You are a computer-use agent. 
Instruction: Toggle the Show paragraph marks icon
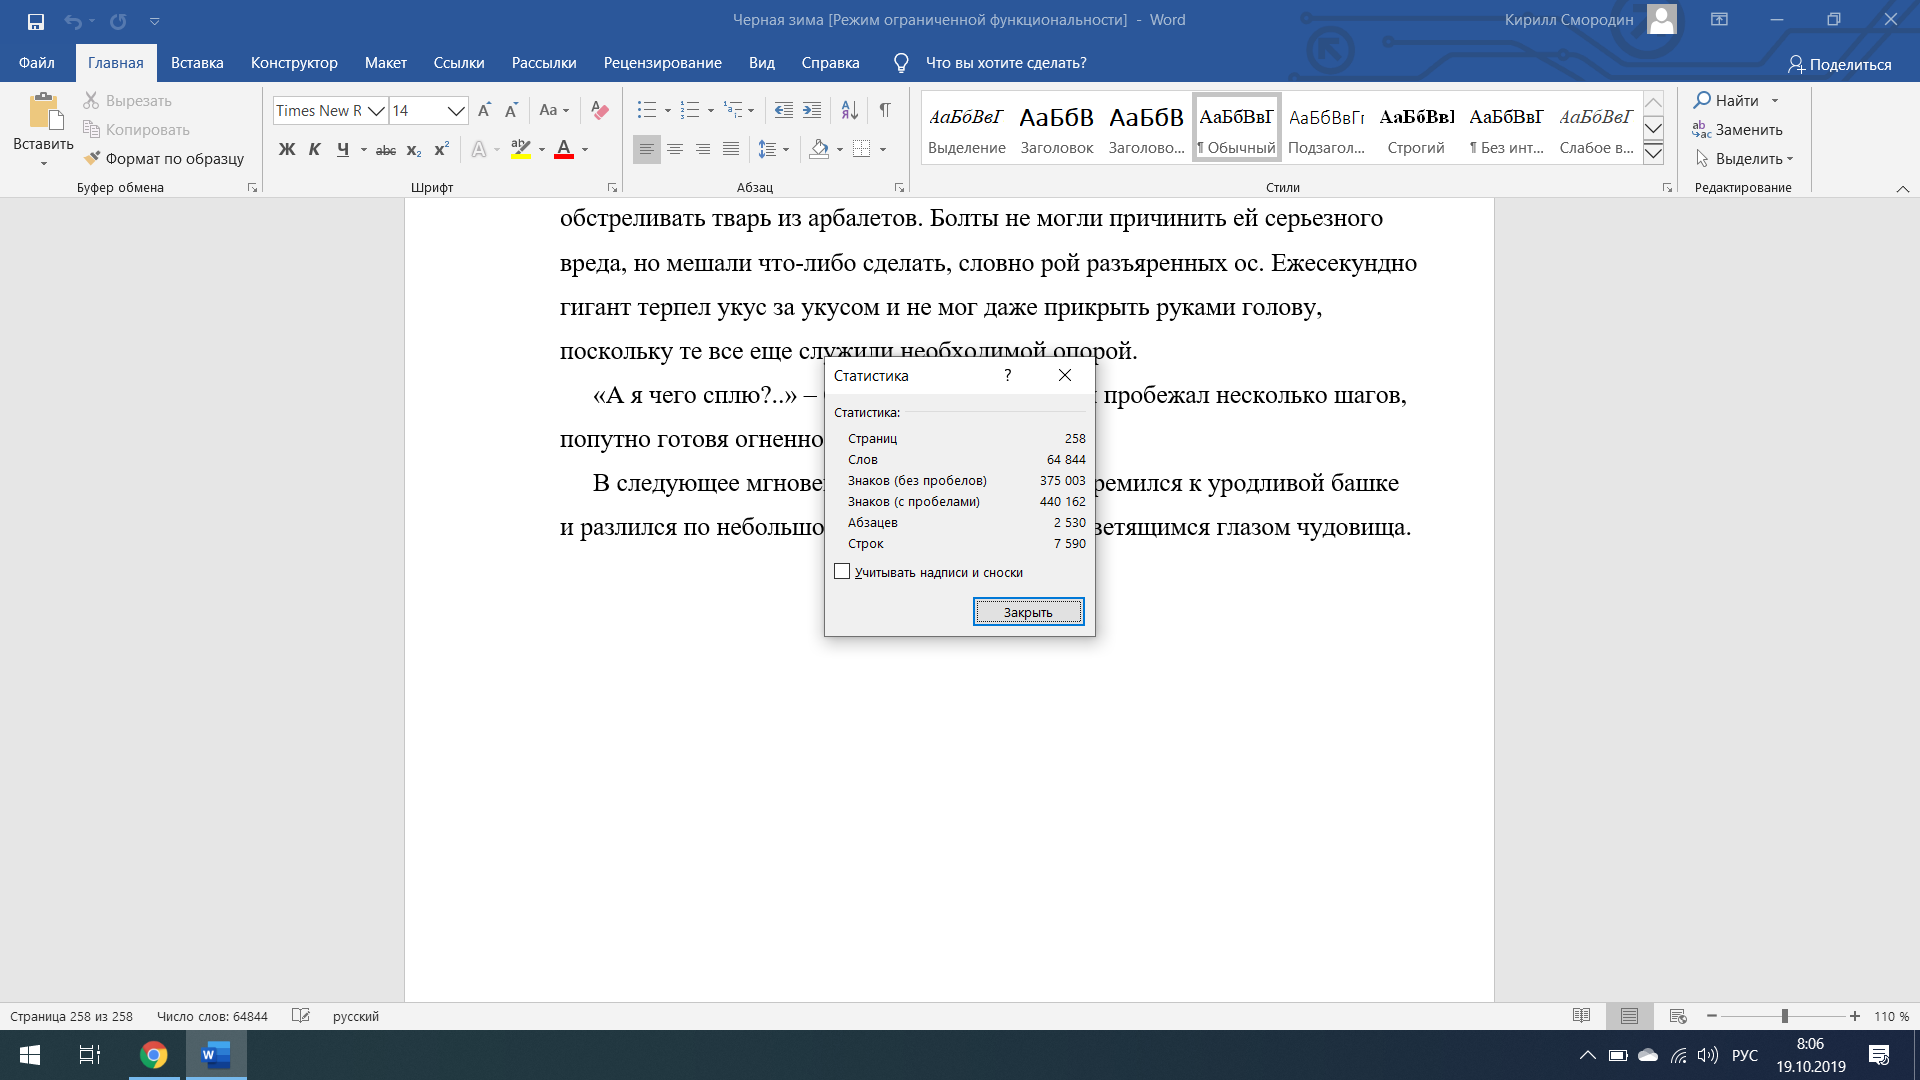[x=884, y=110]
